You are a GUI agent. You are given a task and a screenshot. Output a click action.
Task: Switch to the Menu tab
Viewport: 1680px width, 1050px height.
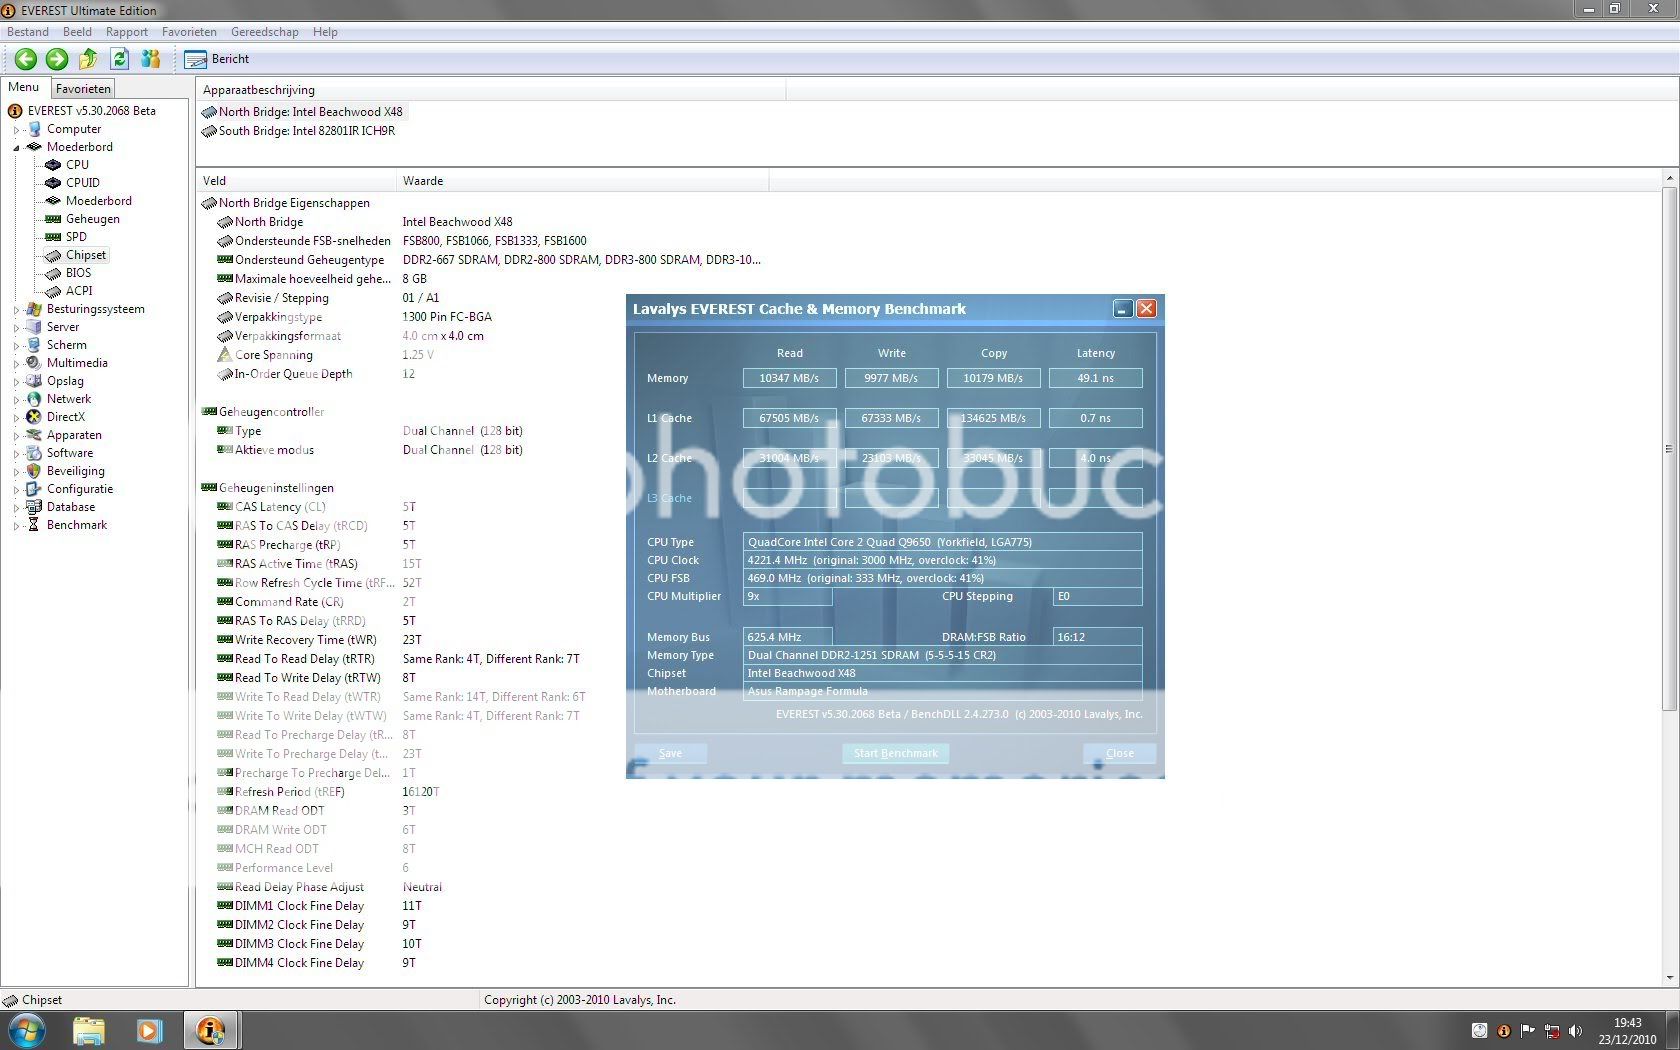[24, 87]
